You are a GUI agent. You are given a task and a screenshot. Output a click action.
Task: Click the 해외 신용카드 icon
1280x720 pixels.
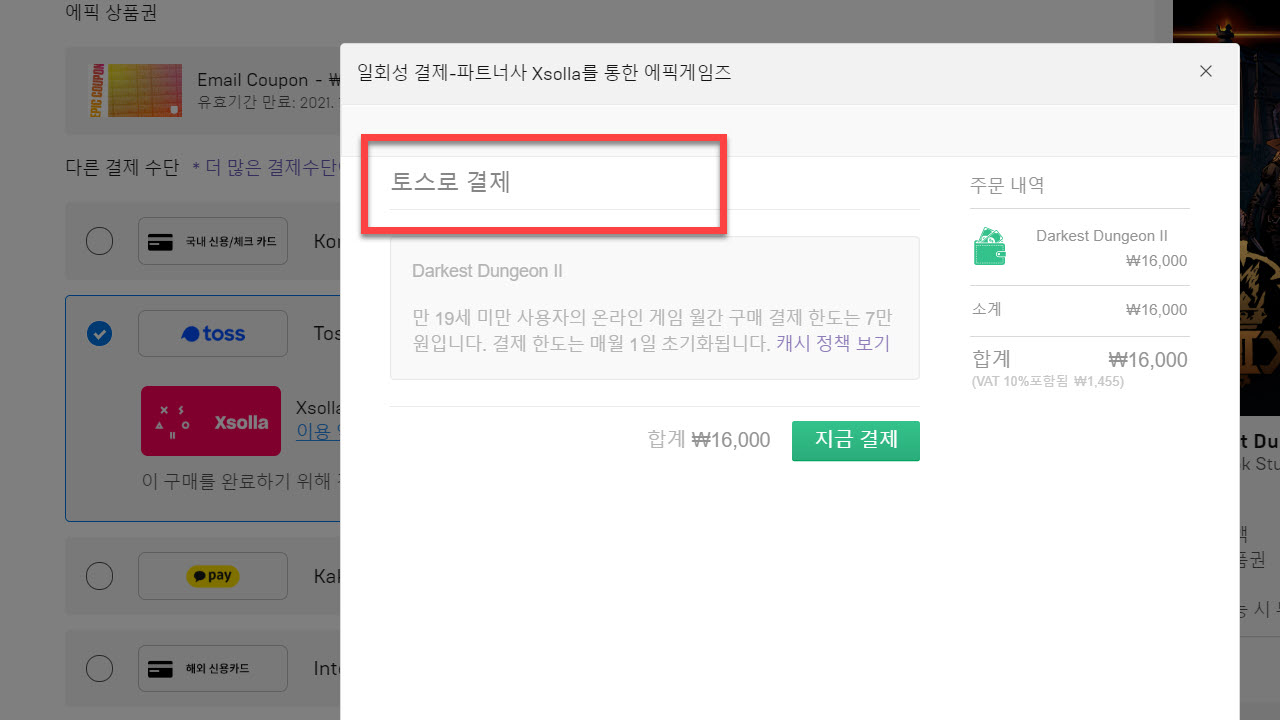[x=213, y=668]
